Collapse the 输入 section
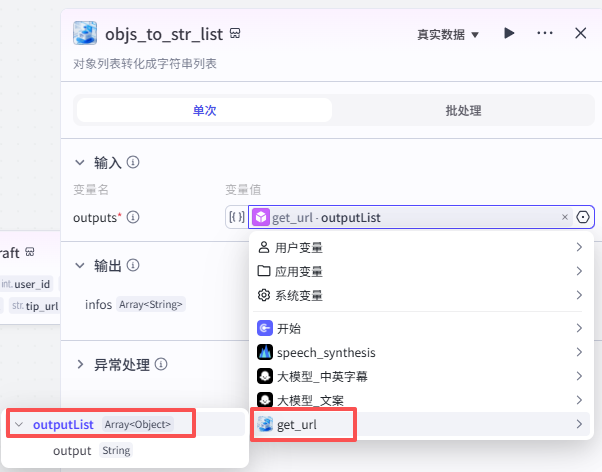This screenshot has width=602, height=472. pos(81,162)
